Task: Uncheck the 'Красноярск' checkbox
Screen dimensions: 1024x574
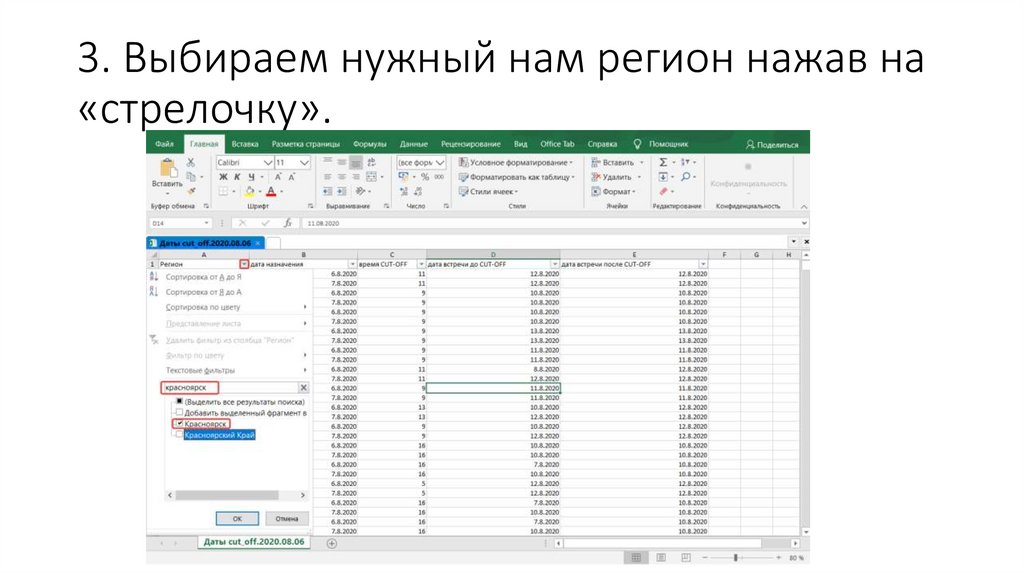Action: (179, 424)
